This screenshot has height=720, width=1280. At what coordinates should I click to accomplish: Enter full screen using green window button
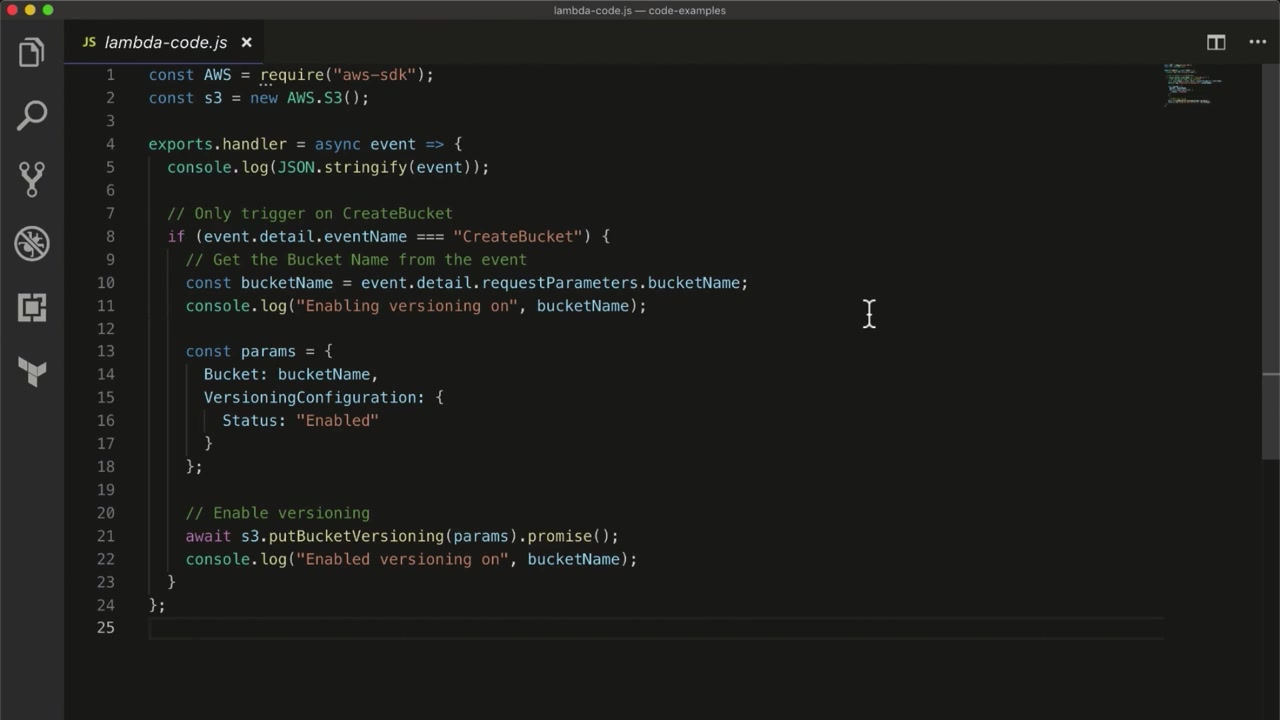pyautogui.click(x=47, y=10)
